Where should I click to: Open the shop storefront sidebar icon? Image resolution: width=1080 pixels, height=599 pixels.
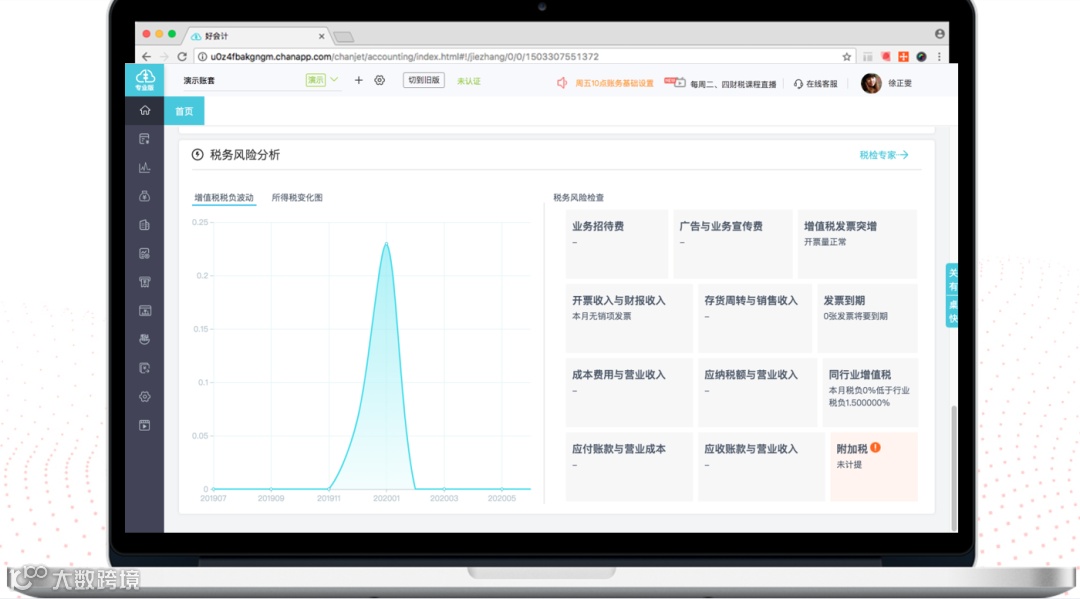(145, 282)
